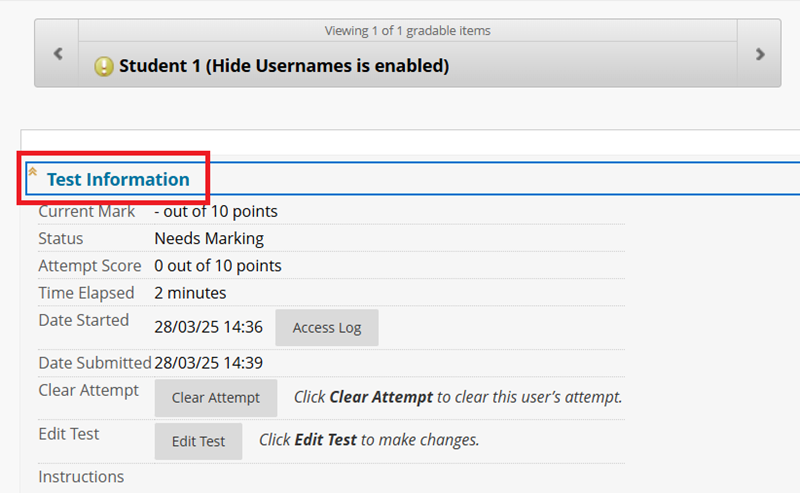Select the Student 1 name heading

pos(284,67)
